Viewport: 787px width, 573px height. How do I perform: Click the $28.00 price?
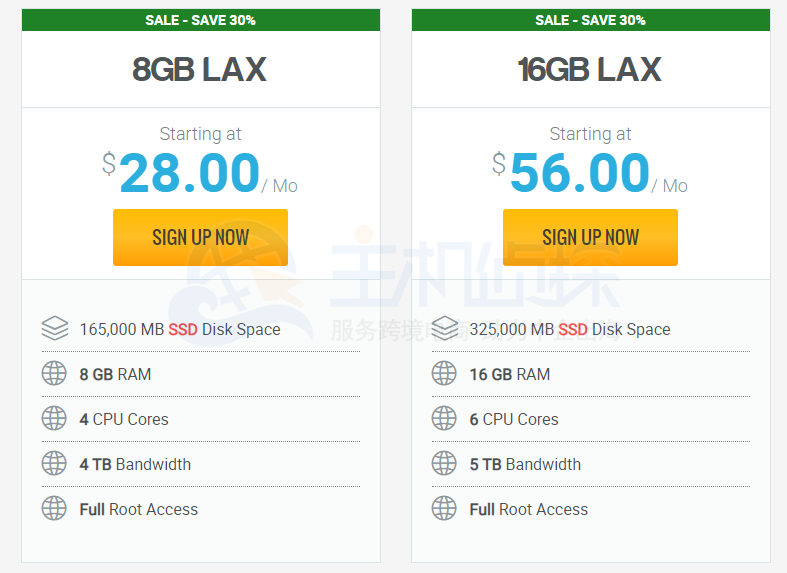tap(189, 173)
